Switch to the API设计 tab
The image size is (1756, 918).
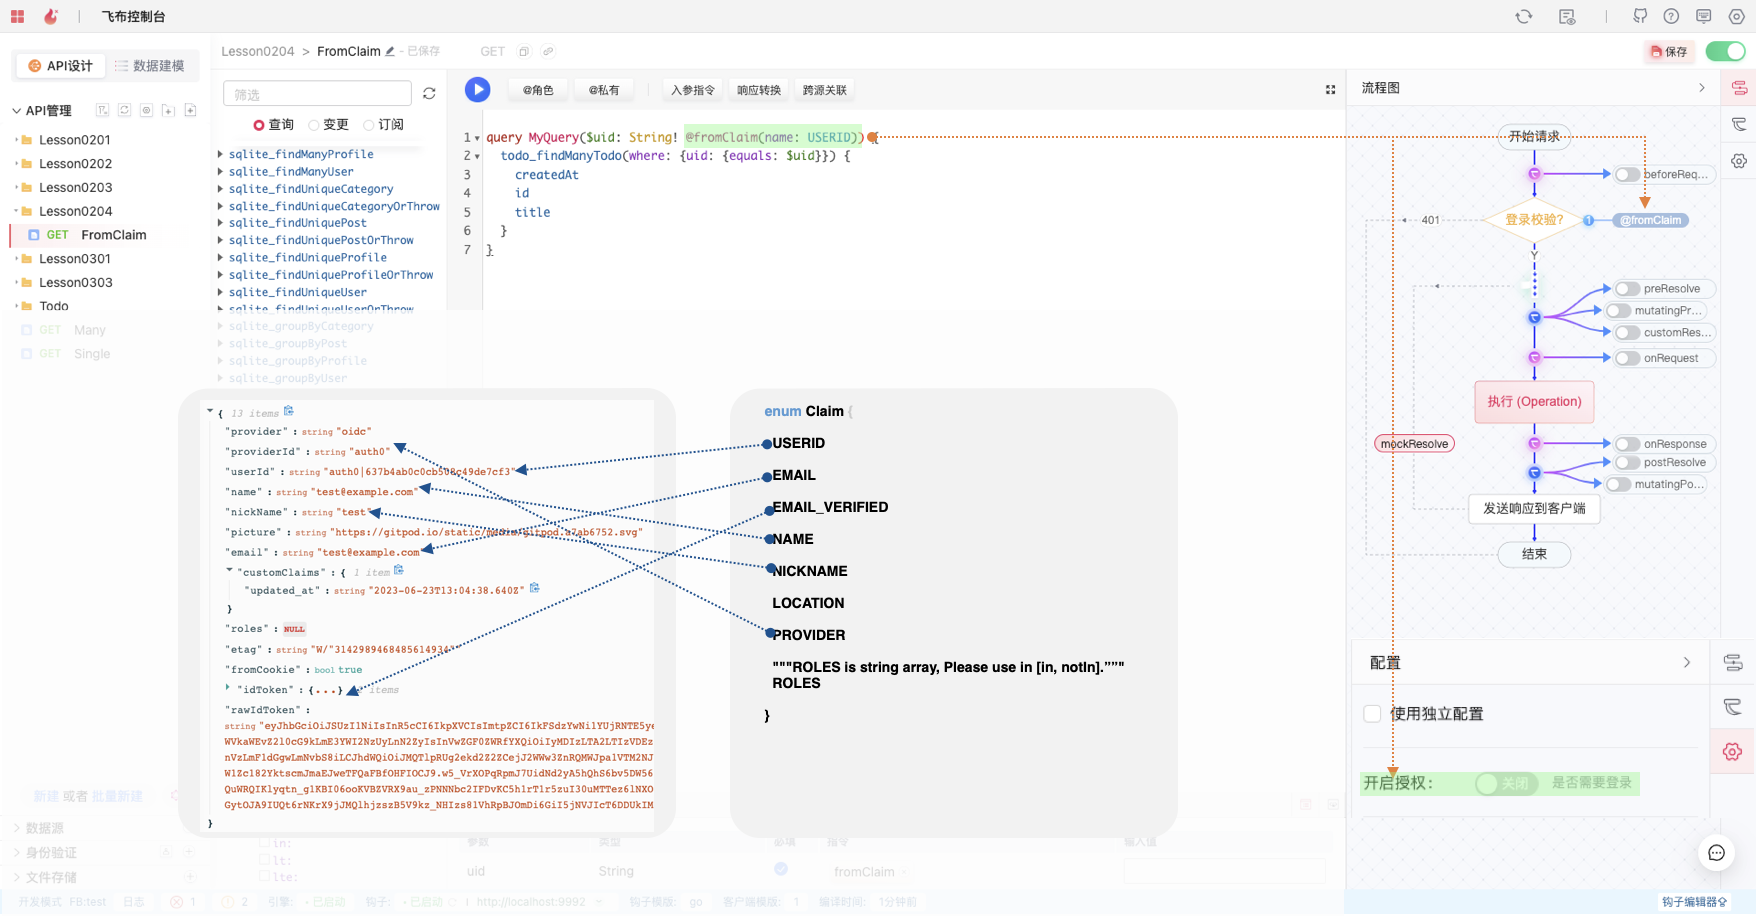[61, 66]
